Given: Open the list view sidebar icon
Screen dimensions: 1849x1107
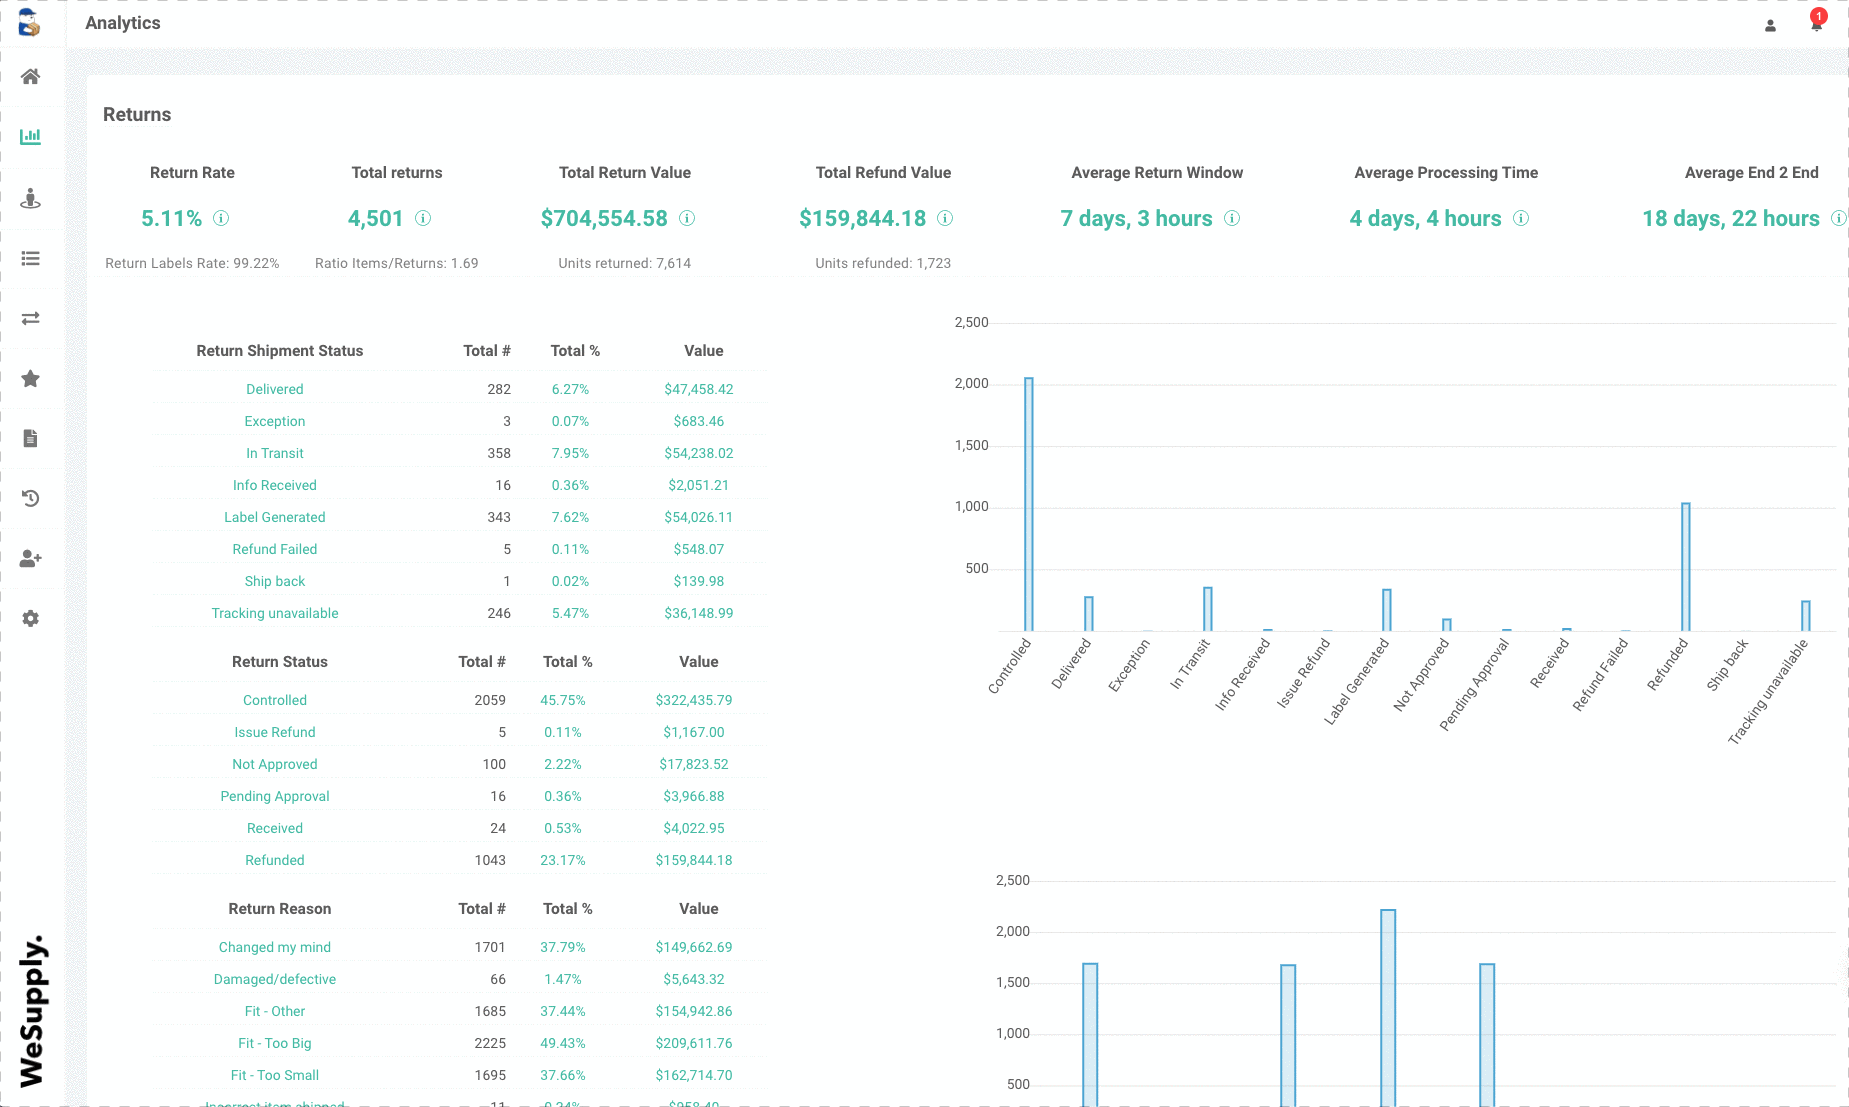Looking at the screenshot, I should click(31, 258).
